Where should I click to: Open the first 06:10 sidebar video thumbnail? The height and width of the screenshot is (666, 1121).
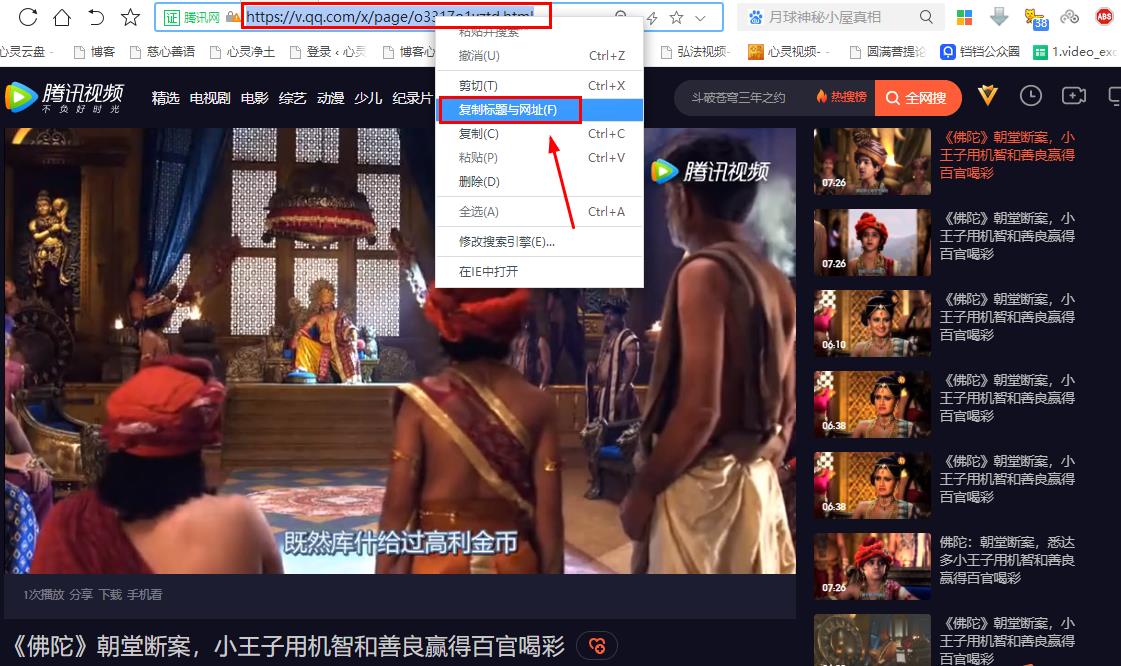872,324
